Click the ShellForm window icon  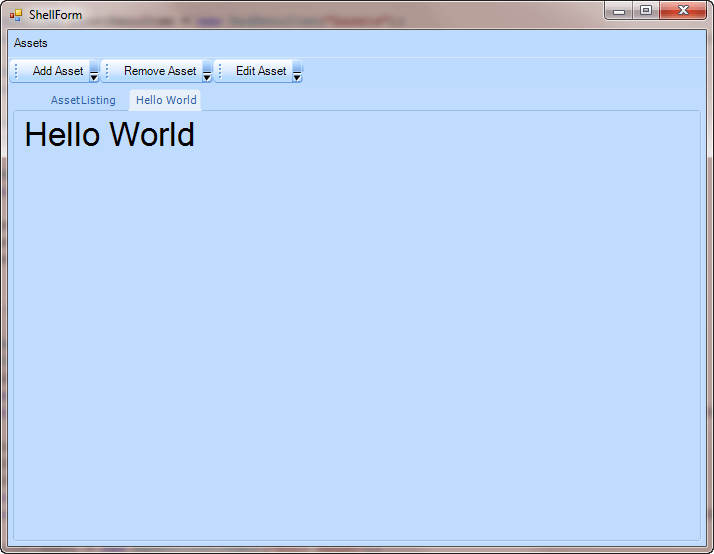[16, 15]
